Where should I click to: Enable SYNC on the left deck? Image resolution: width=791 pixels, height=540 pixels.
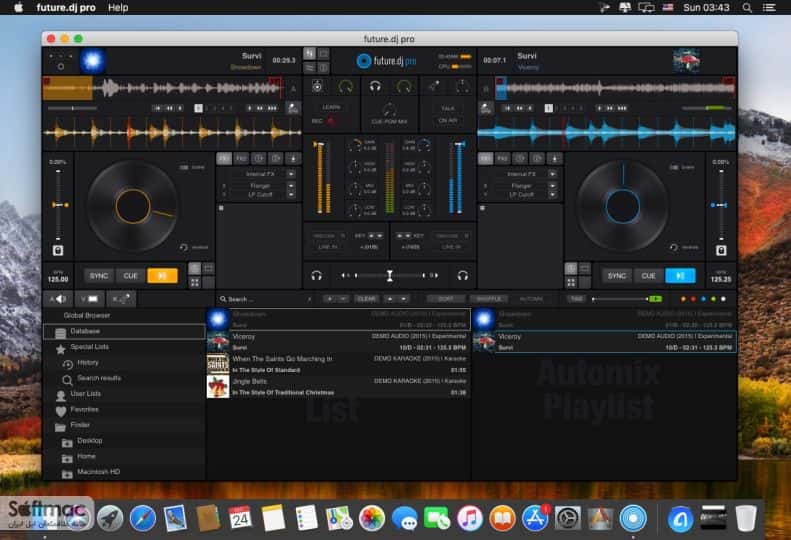99,276
